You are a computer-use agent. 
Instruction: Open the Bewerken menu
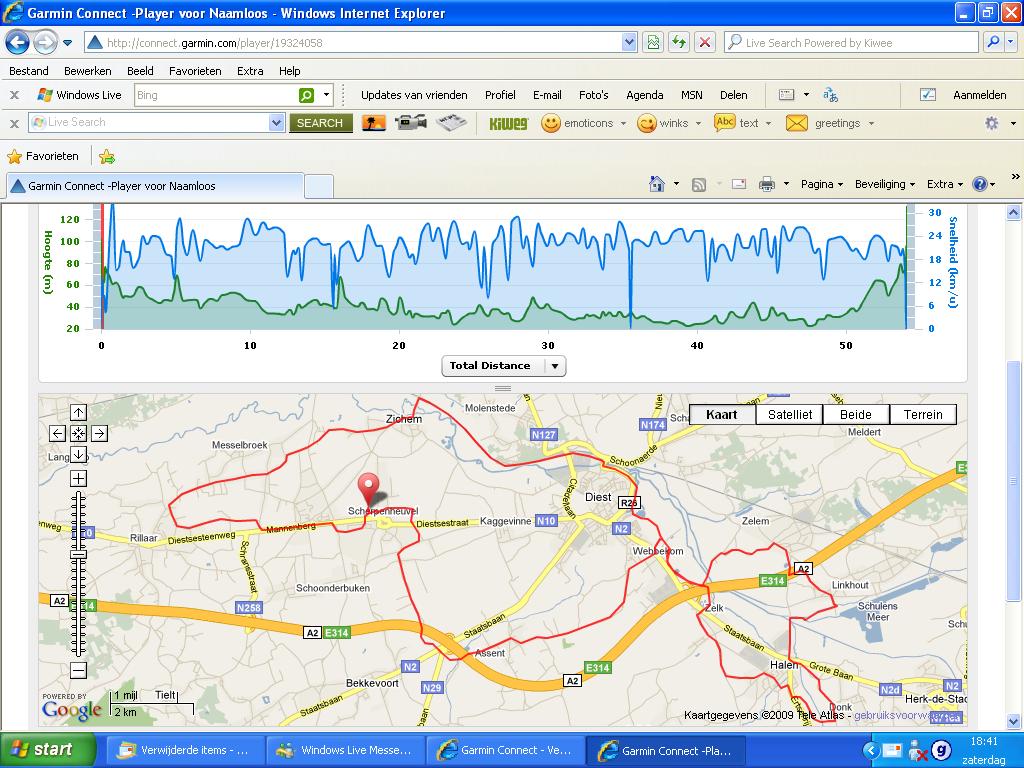tap(88, 71)
